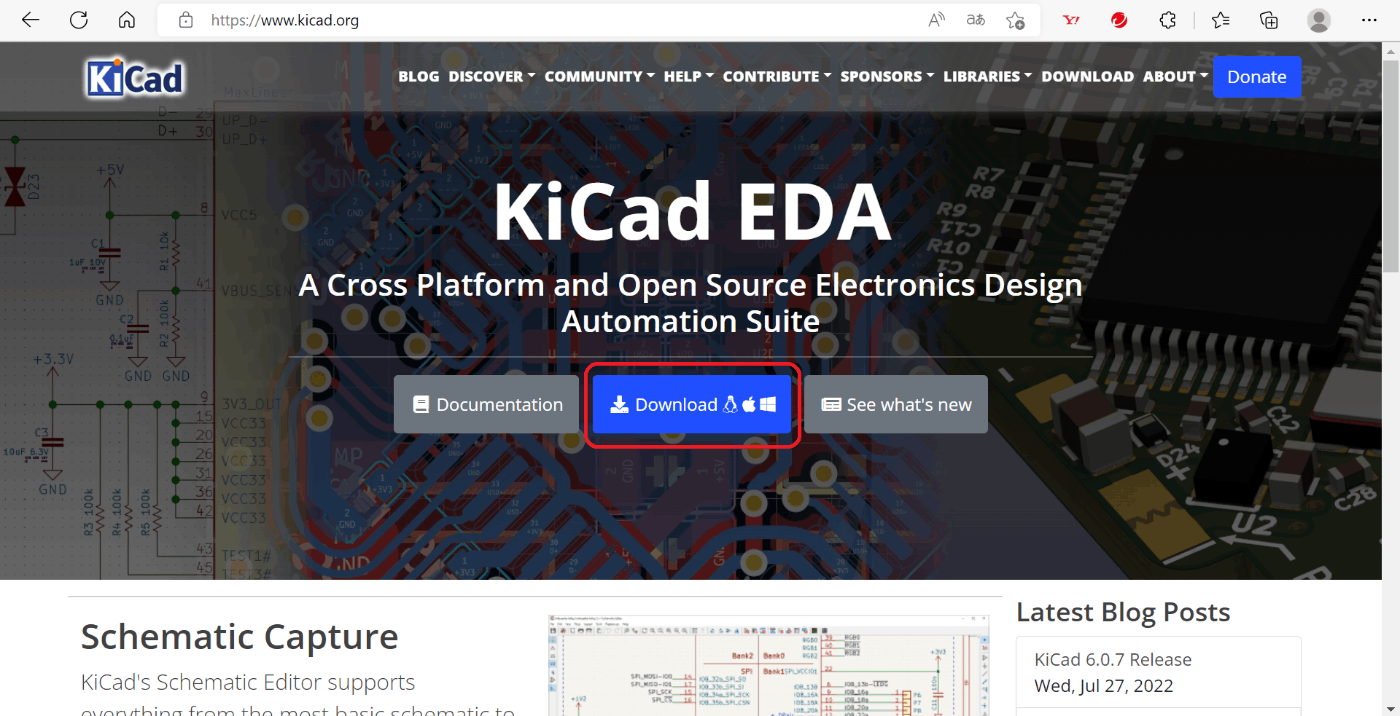
Task: Open the translate icon in address bar
Action: point(975,20)
